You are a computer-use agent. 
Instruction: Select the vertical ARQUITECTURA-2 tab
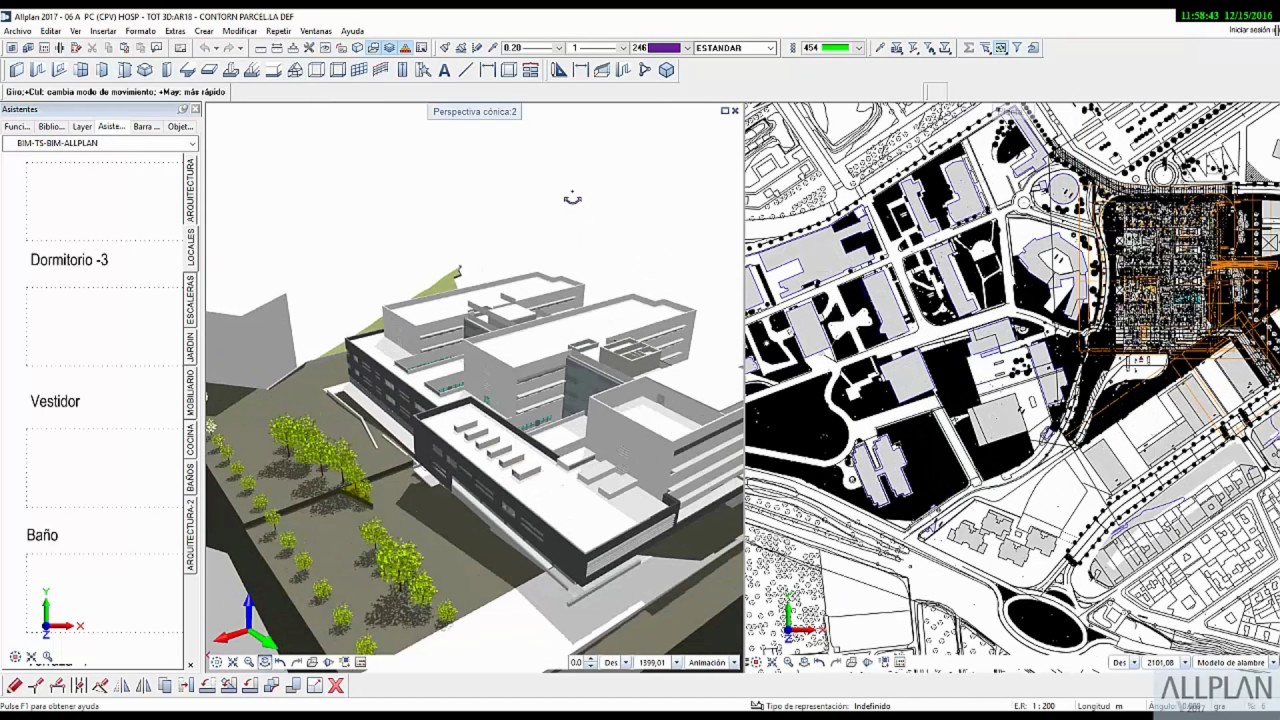coord(190,535)
